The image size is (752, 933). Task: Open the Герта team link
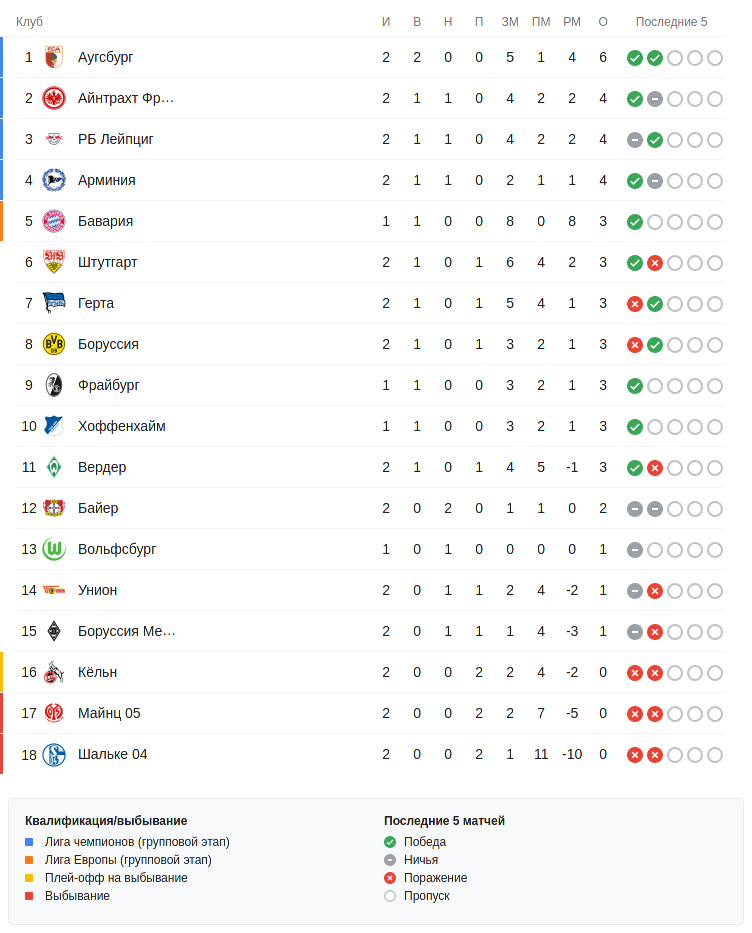pos(96,303)
